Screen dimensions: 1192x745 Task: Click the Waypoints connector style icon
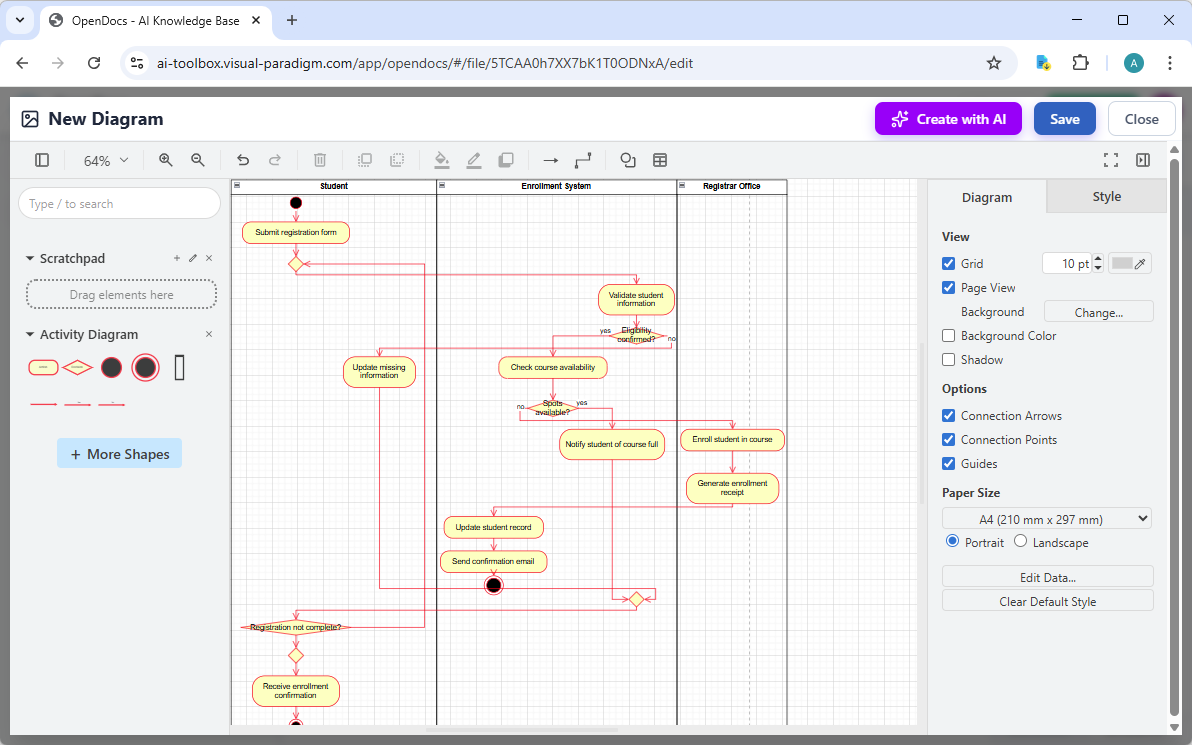pos(583,160)
